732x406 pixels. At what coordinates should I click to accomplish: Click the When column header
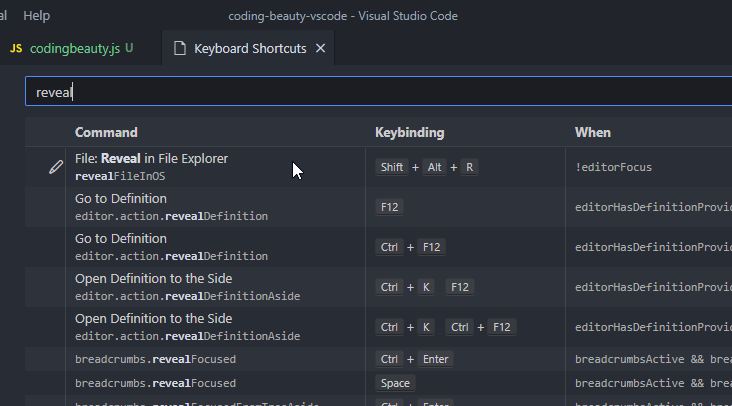click(x=592, y=132)
